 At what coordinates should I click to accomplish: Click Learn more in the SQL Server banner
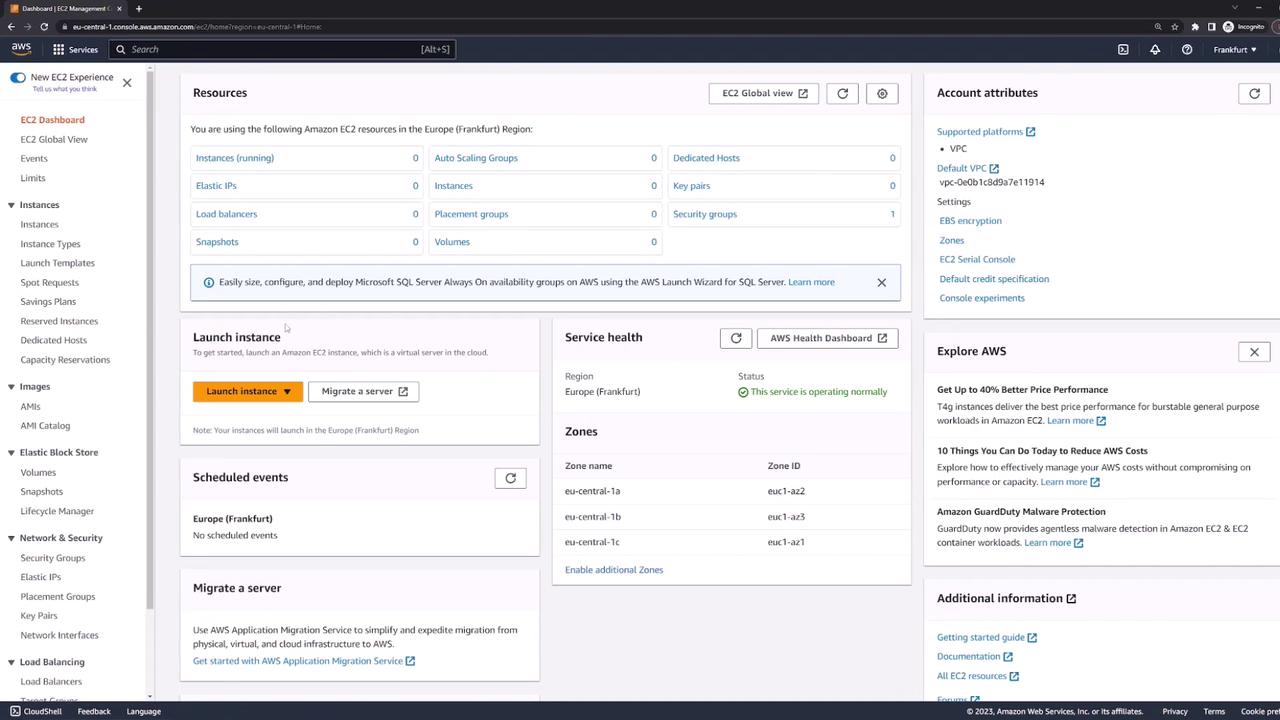tap(811, 282)
